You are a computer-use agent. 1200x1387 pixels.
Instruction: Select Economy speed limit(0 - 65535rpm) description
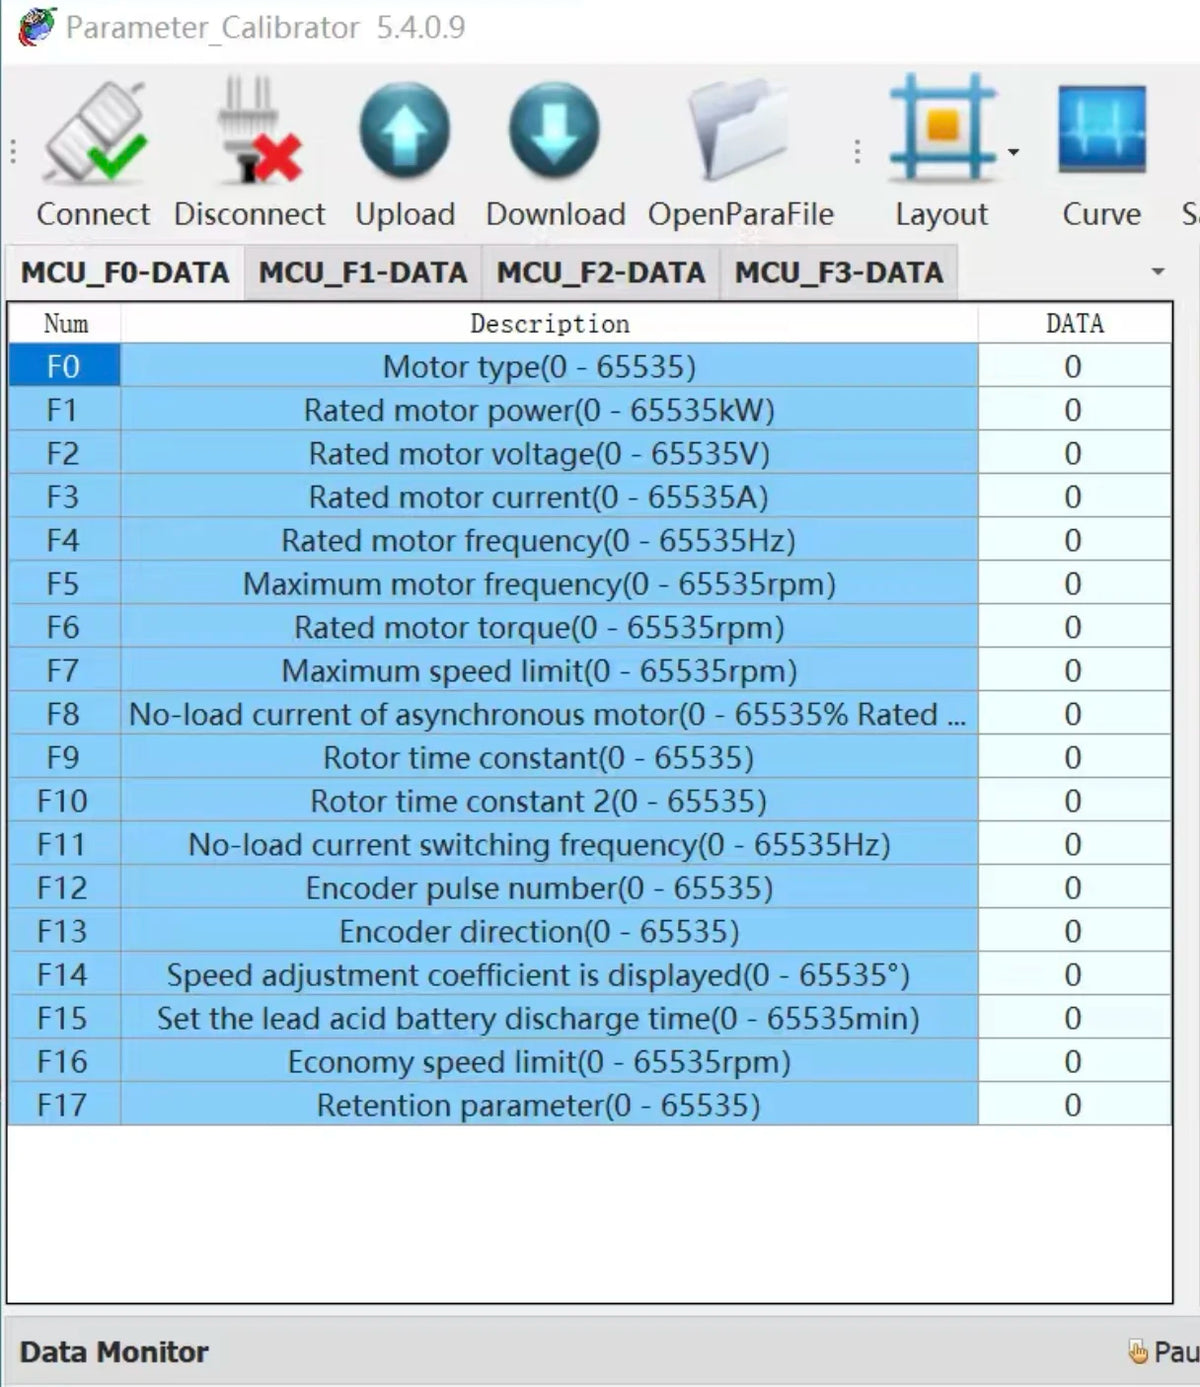pyautogui.click(x=549, y=1062)
